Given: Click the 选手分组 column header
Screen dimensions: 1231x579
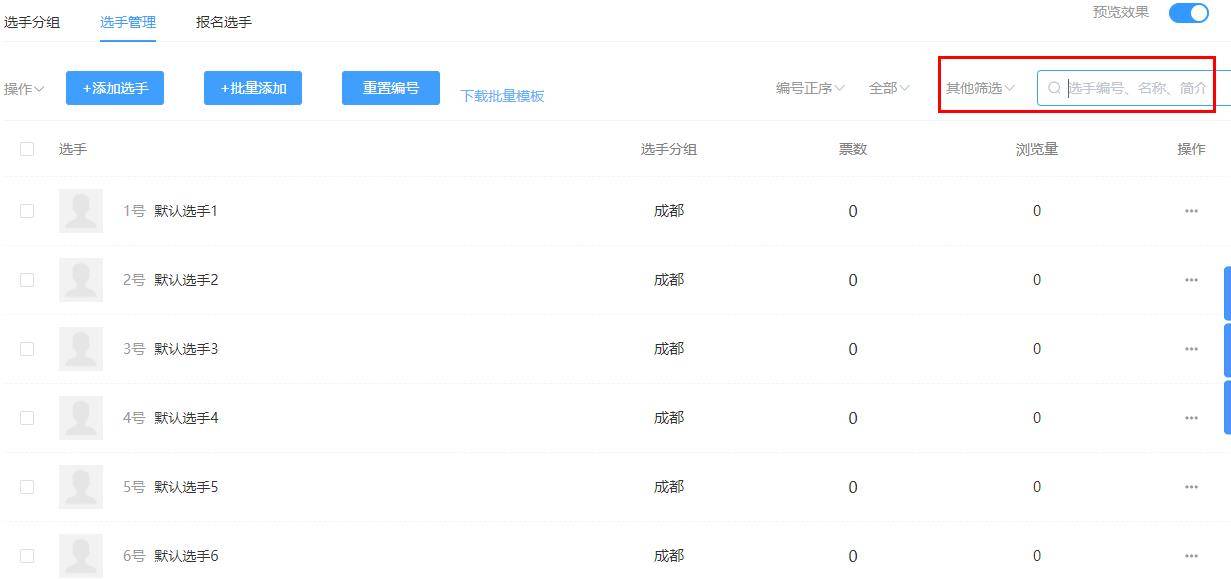Looking at the screenshot, I should click(x=669, y=149).
